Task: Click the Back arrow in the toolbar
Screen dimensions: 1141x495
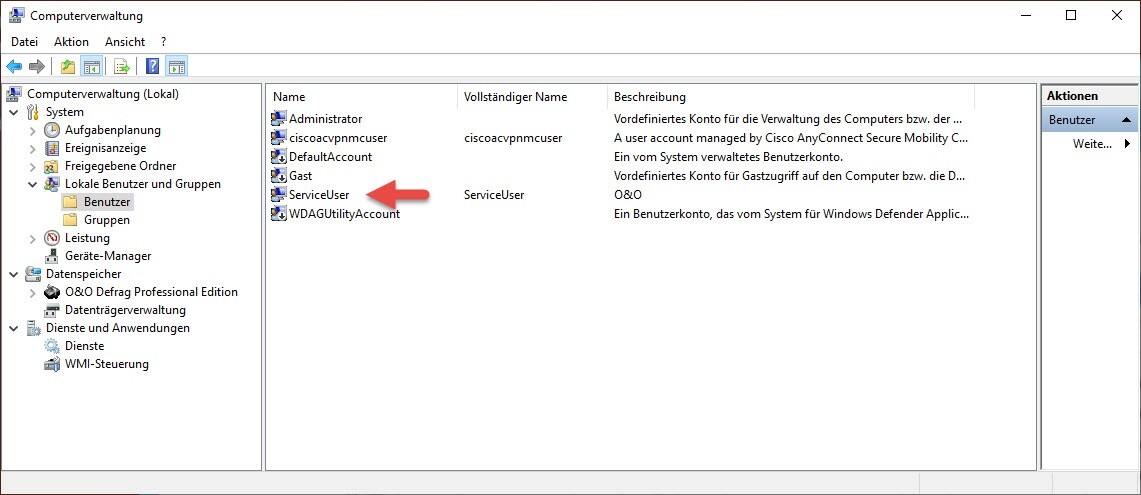Action: tap(14, 67)
